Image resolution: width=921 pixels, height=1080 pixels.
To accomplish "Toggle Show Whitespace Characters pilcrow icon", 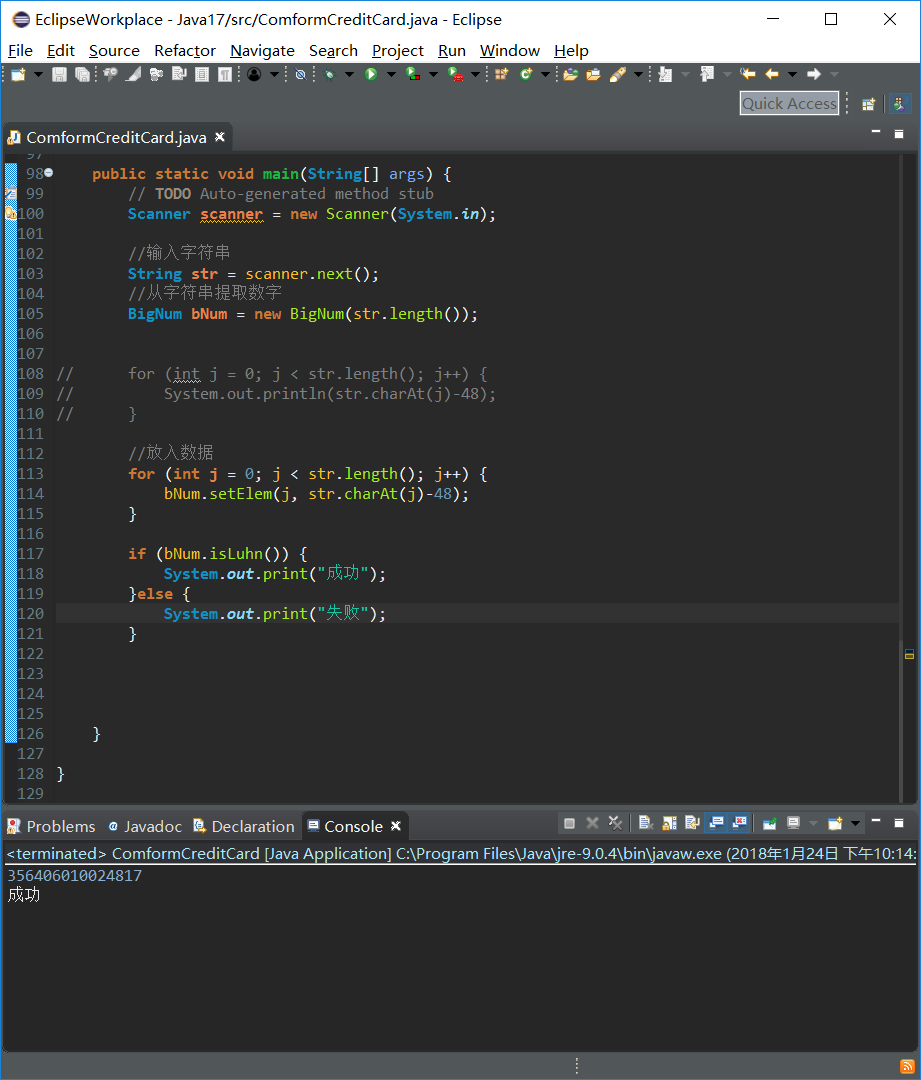I will tap(225, 74).
